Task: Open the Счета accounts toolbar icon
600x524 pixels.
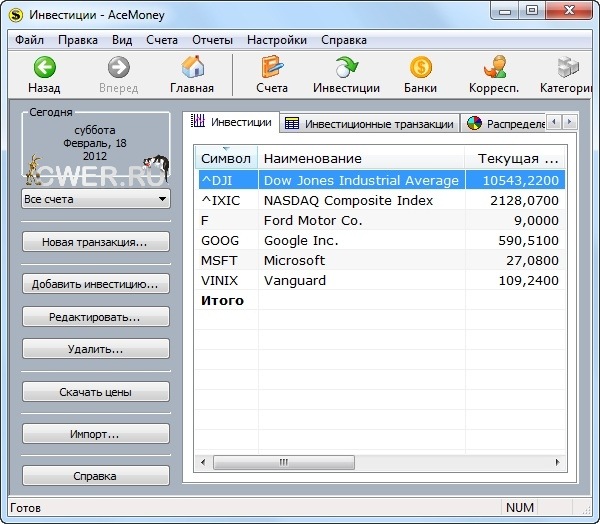Action: (271, 68)
